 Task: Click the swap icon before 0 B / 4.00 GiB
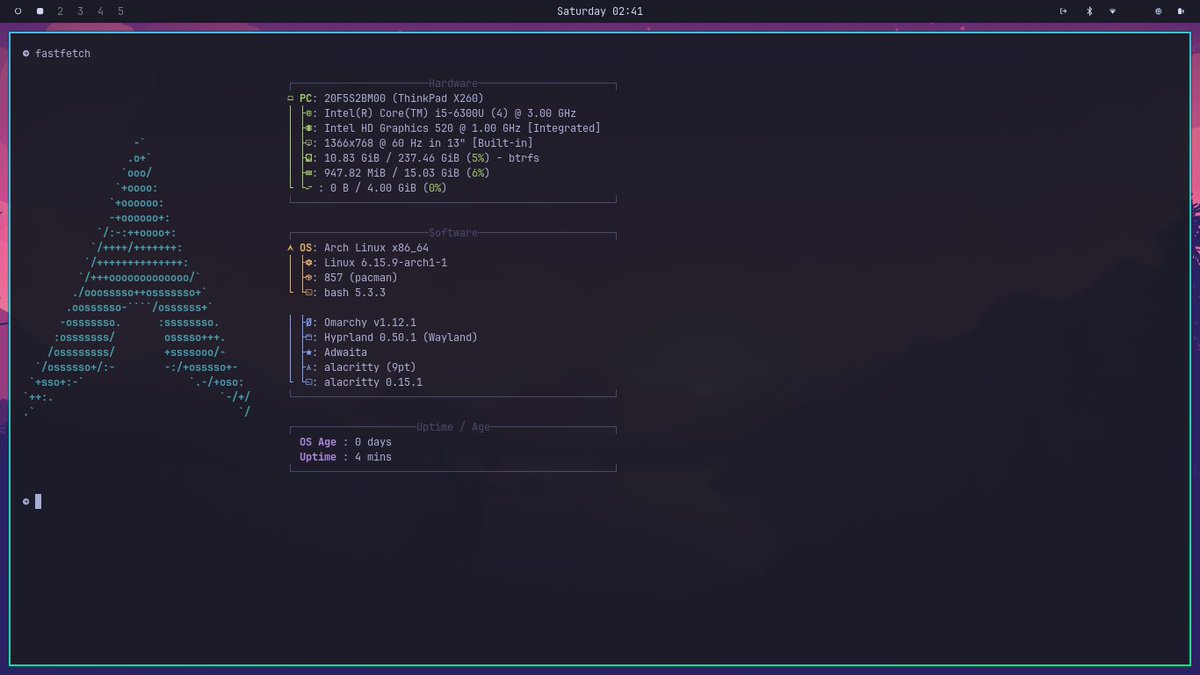point(309,188)
